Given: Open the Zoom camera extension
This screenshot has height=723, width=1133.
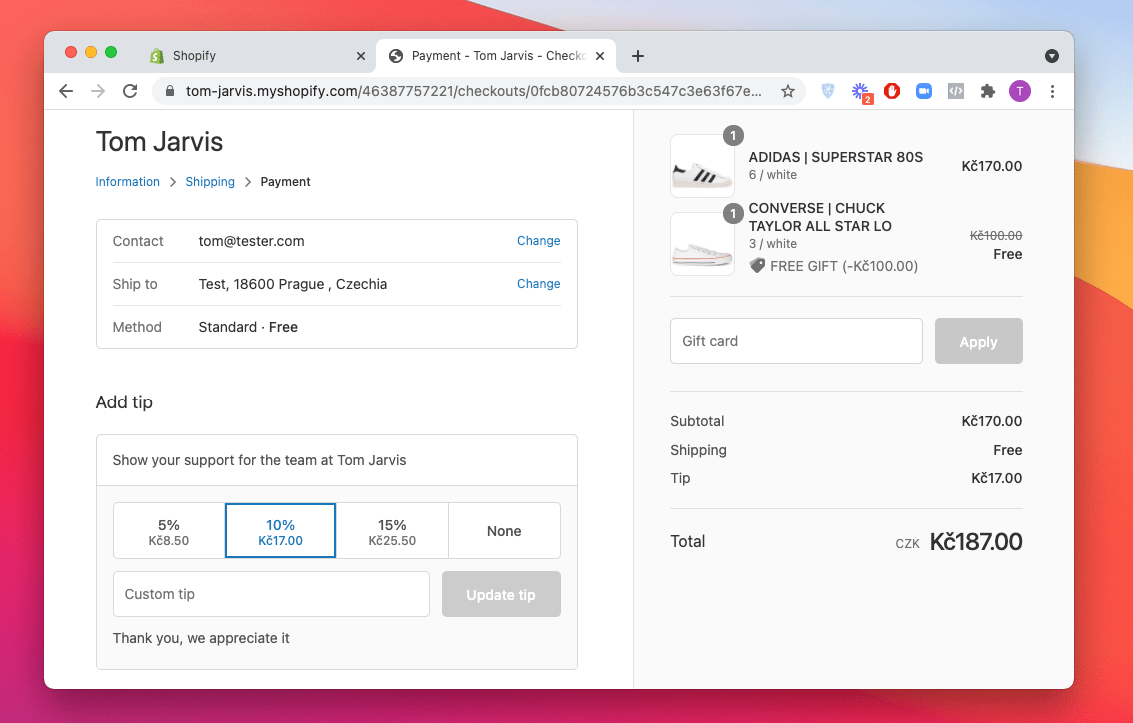Looking at the screenshot, I should (x=923, y=91).
